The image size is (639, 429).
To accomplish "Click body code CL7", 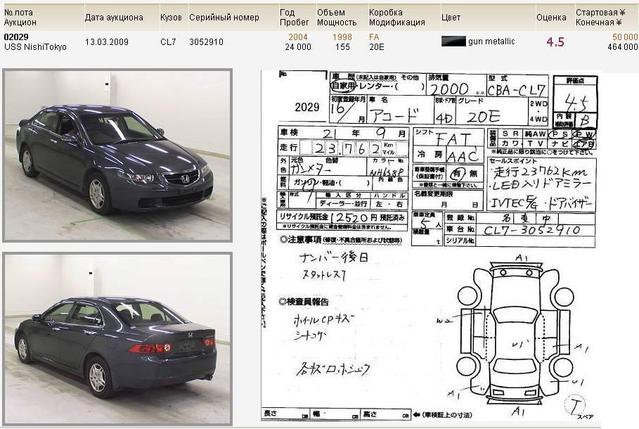I will [168, 42].
